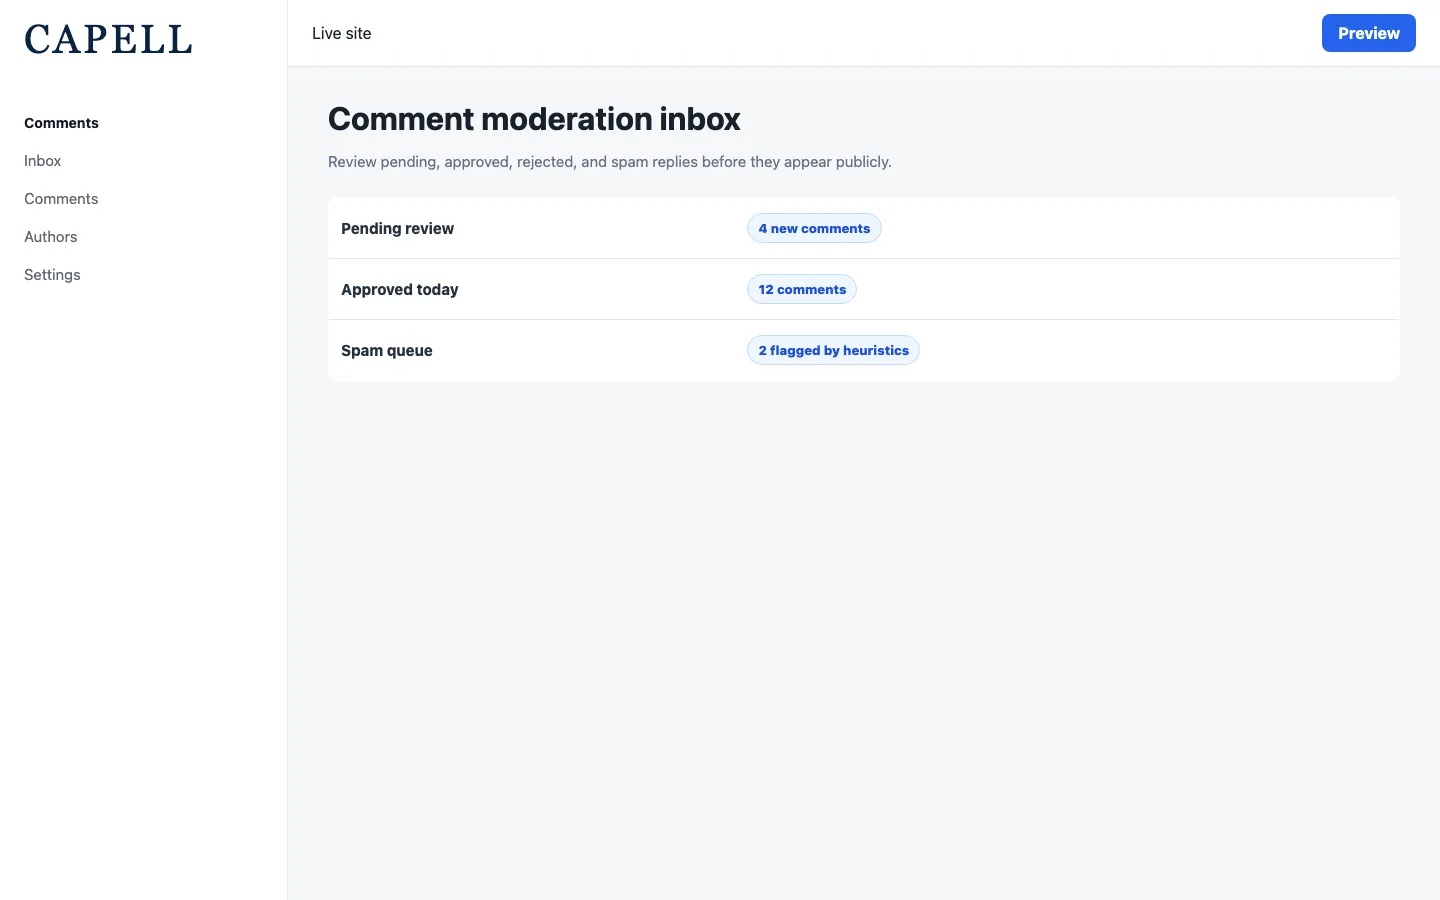Go to Comments link below Inbox
The width and height of the screenshot is (1440, 900).
(x=61, y=199)
